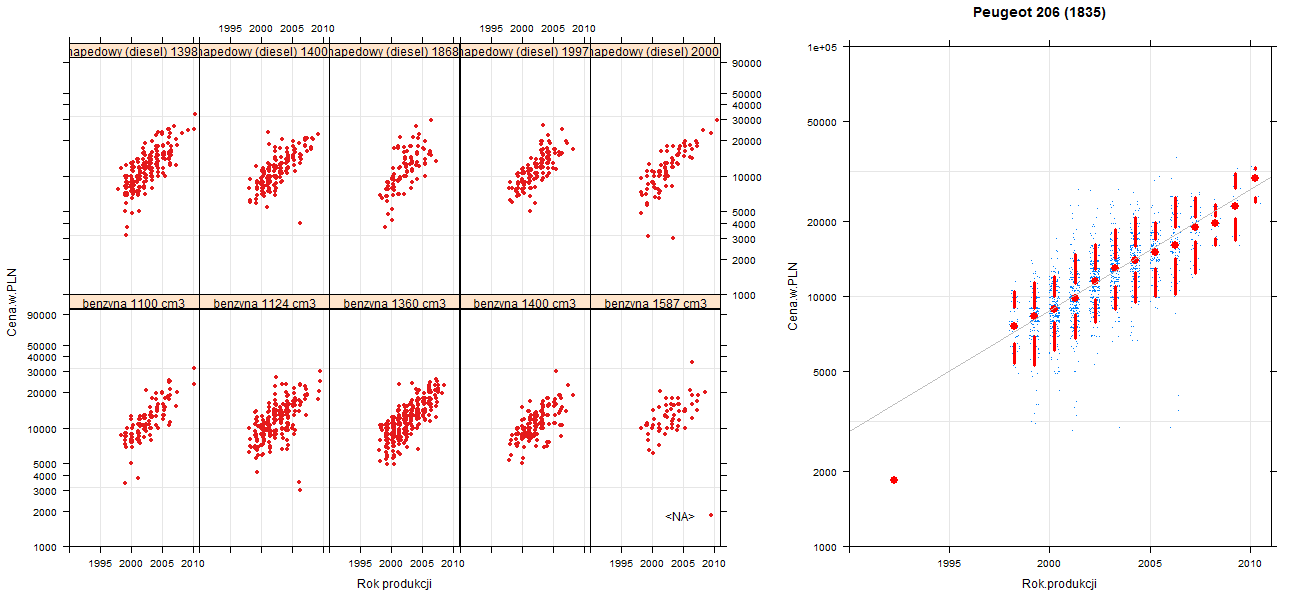Select the "napedowy (diesel) 1398" panel strip
Image resolution: width=1300 pixels, height=600 pixels.
(x=134, y=52)
